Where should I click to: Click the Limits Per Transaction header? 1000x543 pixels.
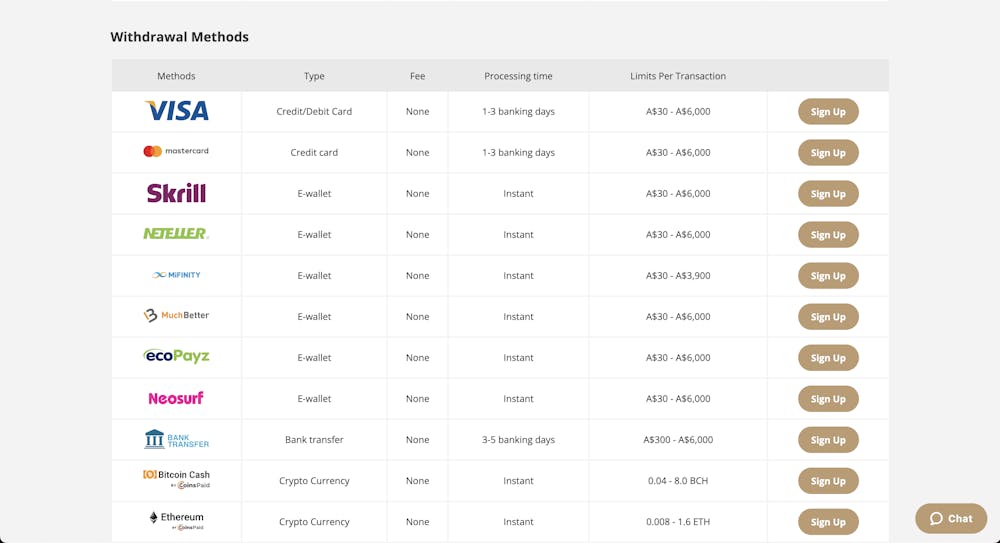click(678, 76)
